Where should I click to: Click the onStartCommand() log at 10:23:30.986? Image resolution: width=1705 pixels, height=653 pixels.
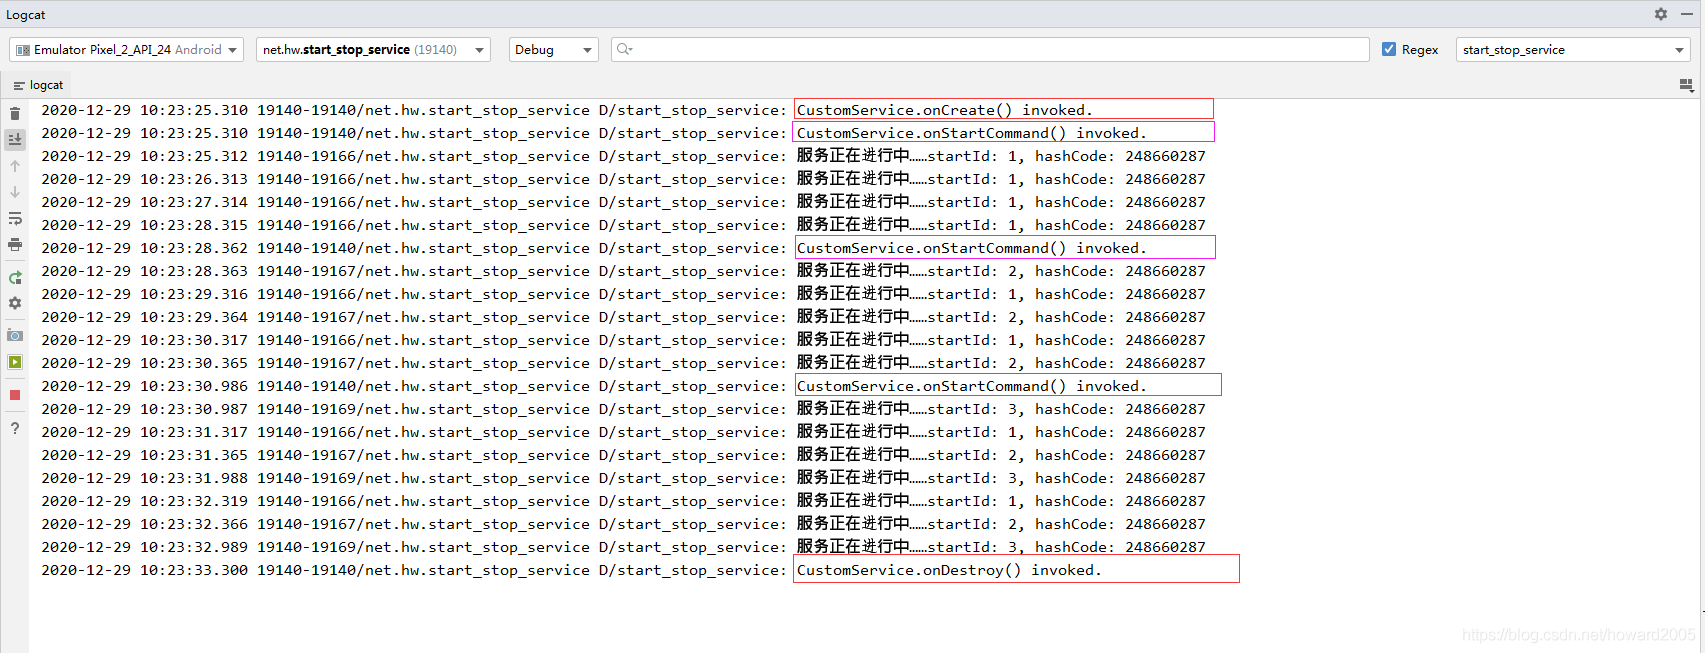(971, 386)
